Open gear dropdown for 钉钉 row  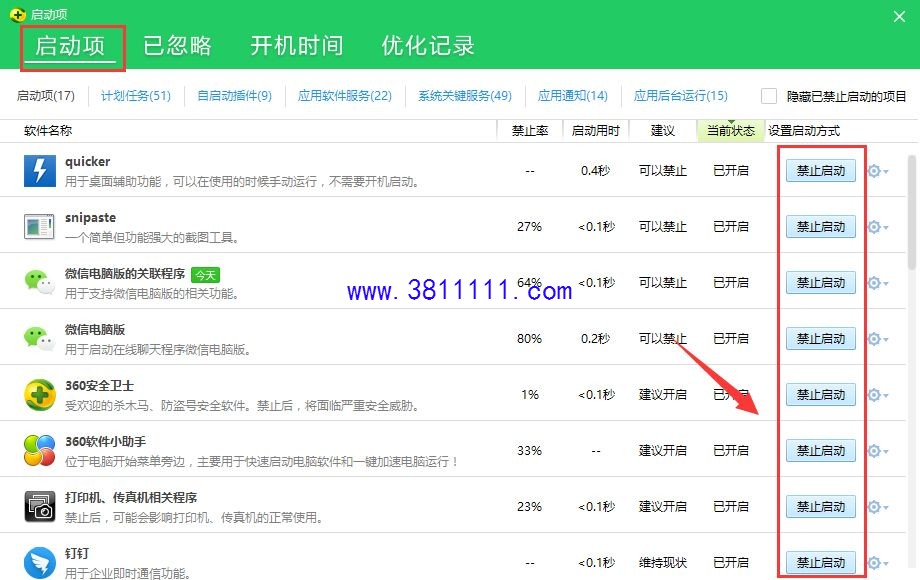878,562
